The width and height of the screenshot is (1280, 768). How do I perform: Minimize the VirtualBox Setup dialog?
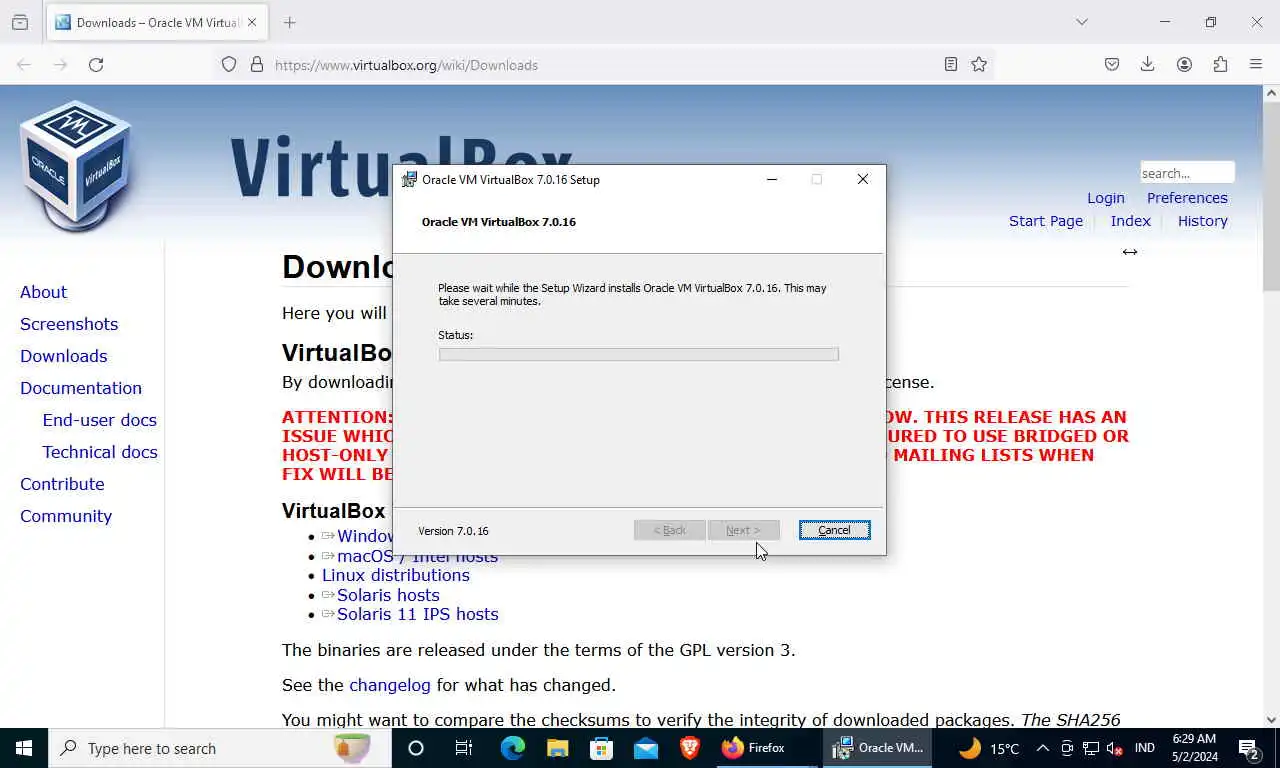pos(771,180)
